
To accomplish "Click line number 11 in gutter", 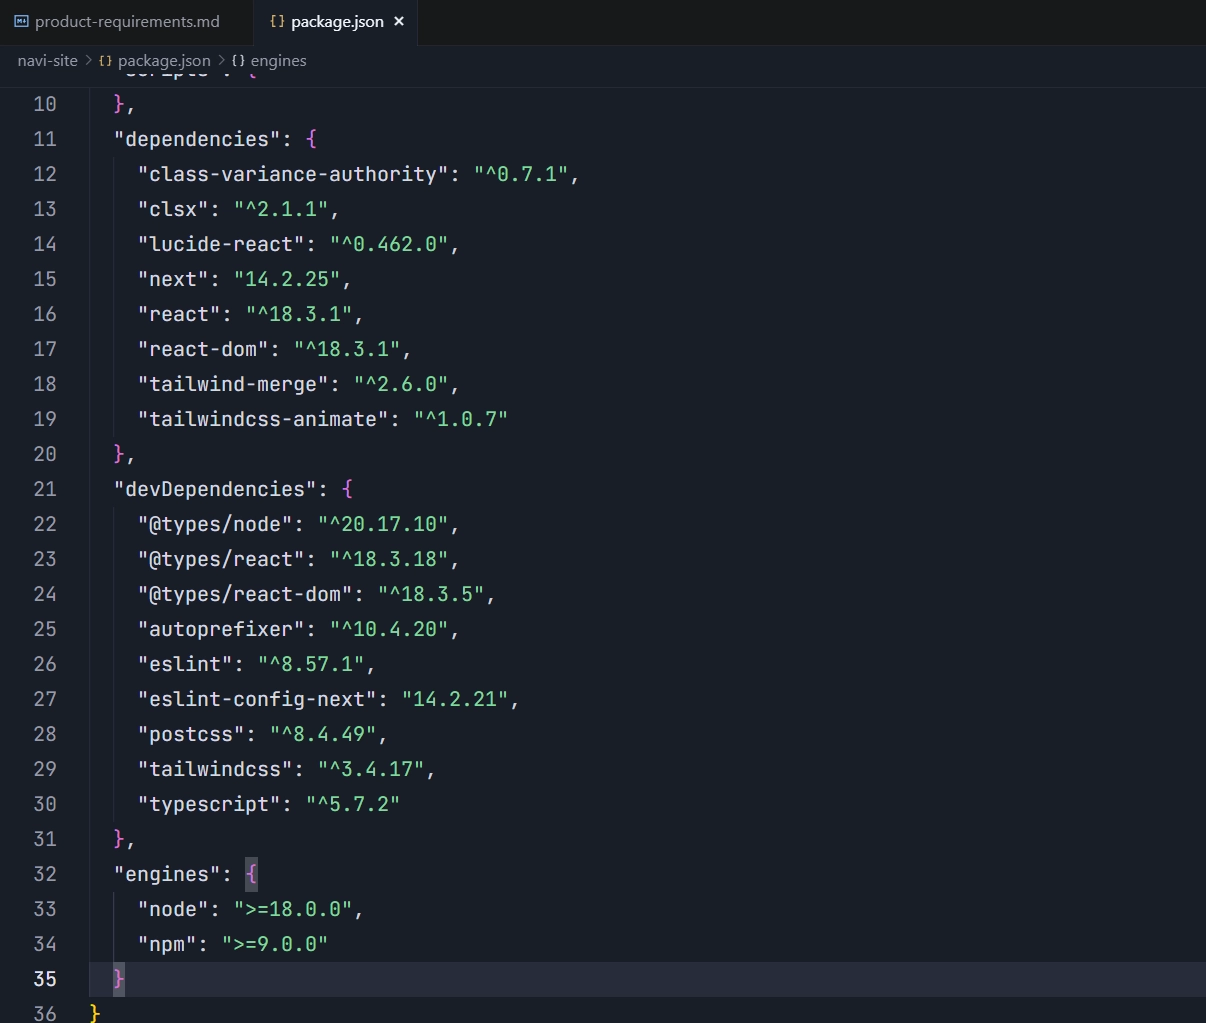I will (45, 139).
